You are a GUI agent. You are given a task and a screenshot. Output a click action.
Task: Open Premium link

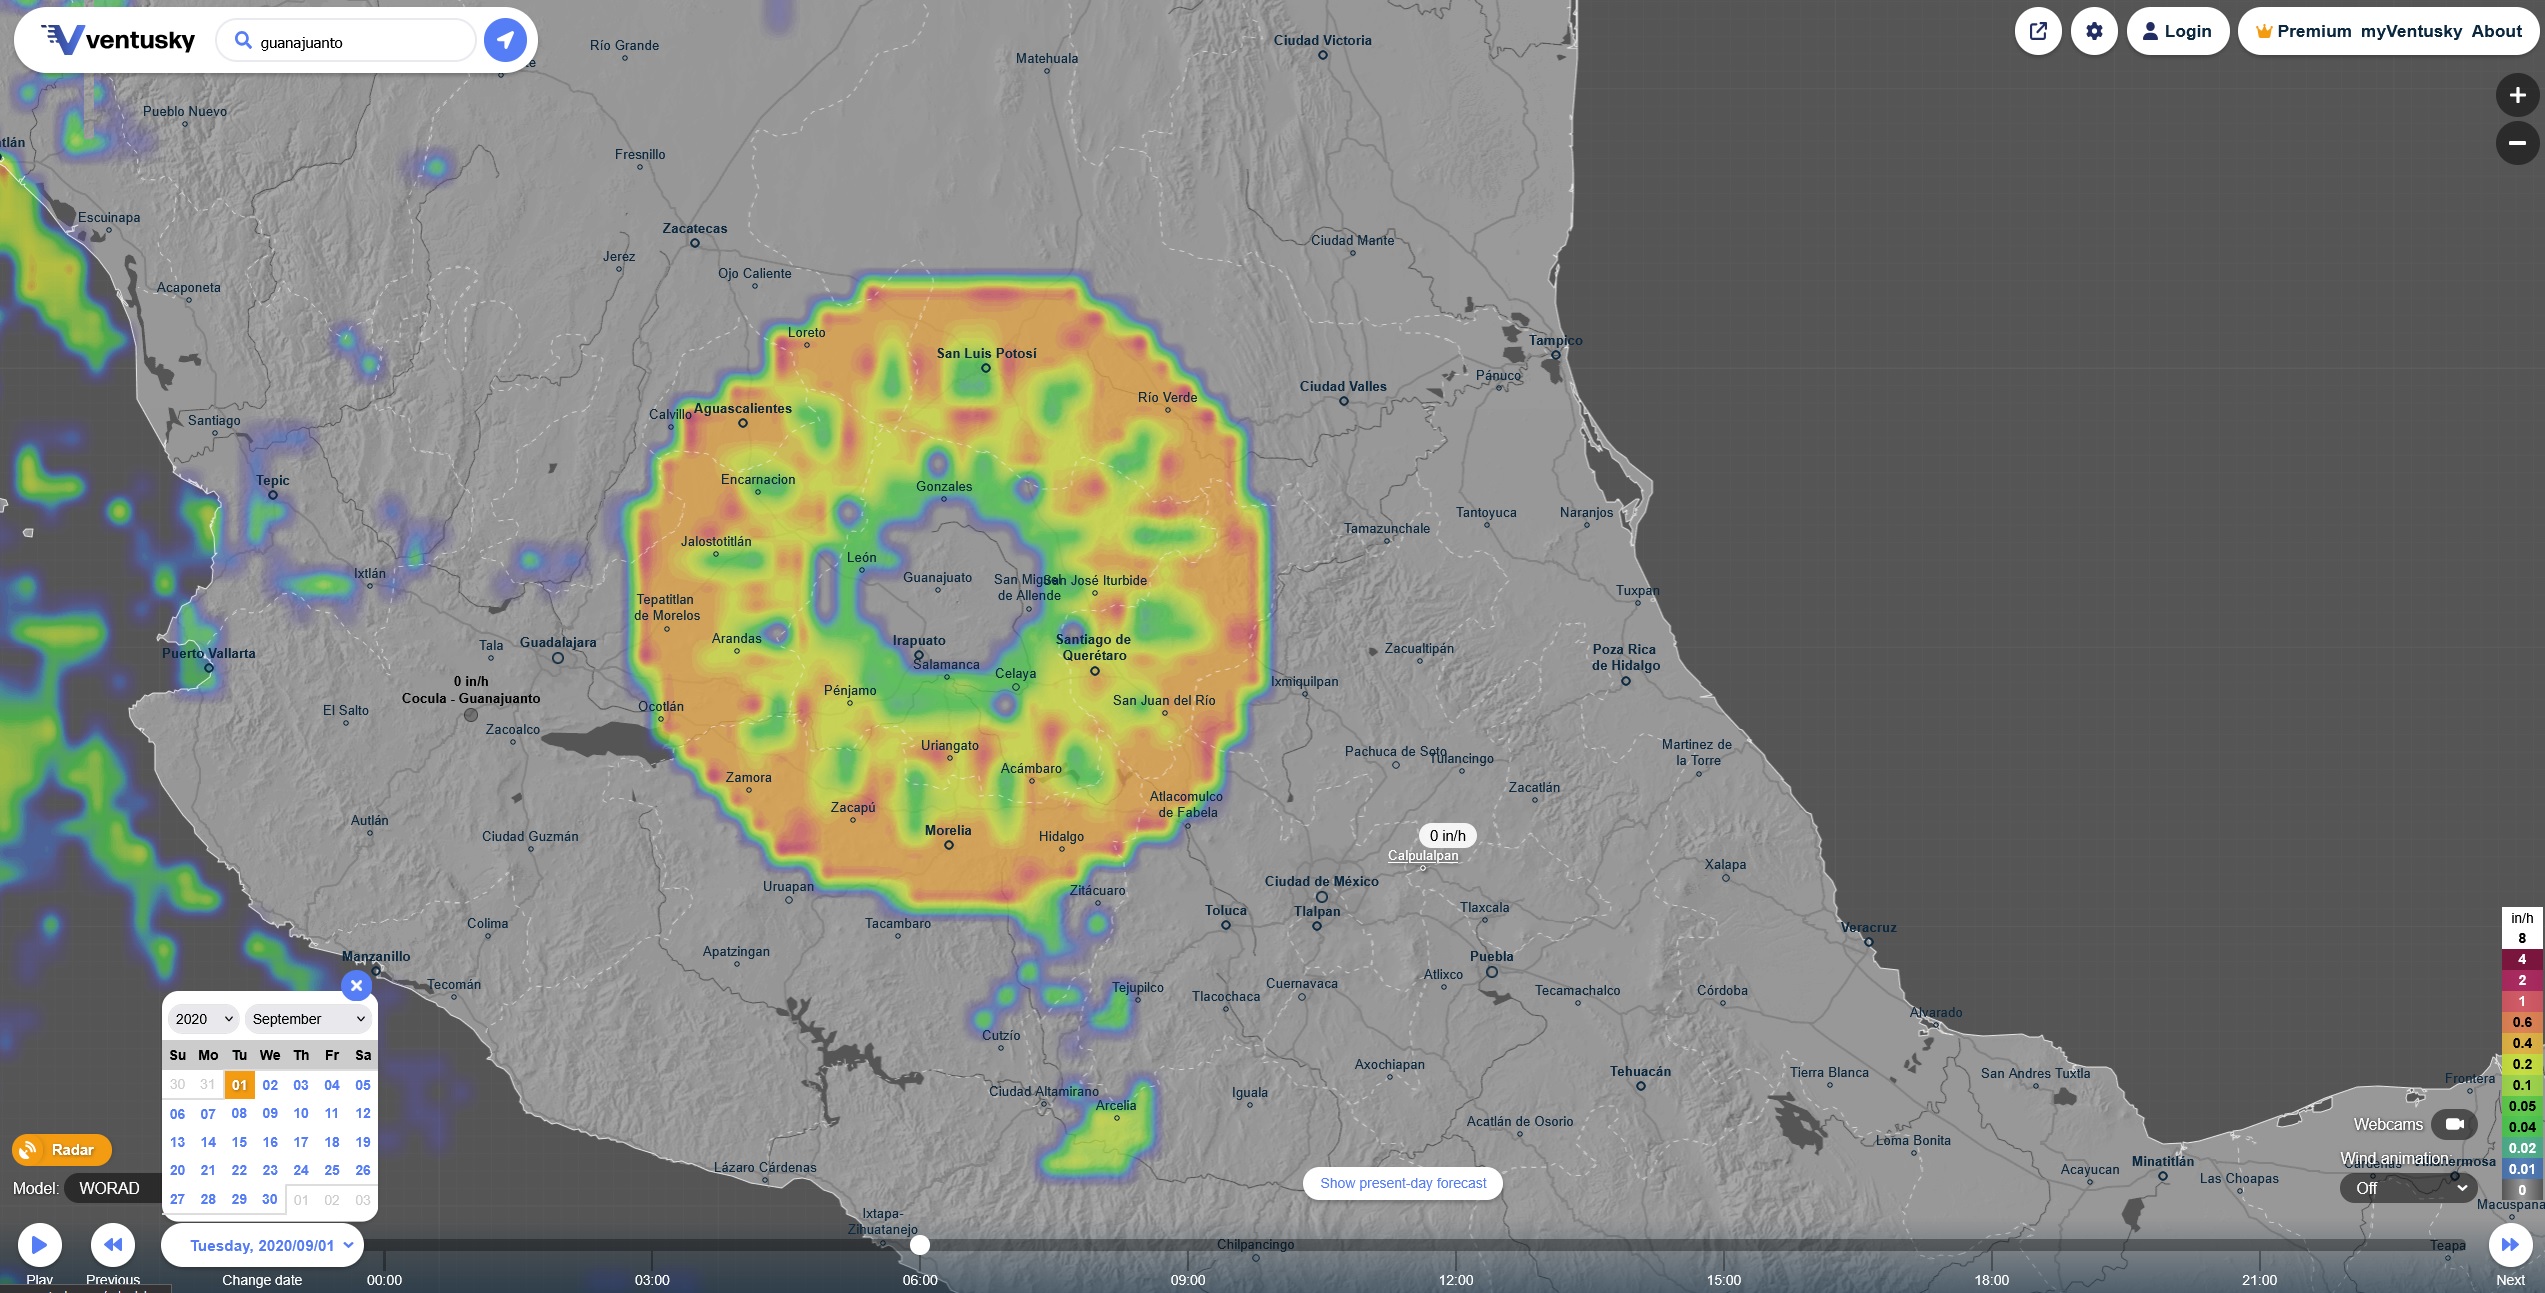(2304, 31)
